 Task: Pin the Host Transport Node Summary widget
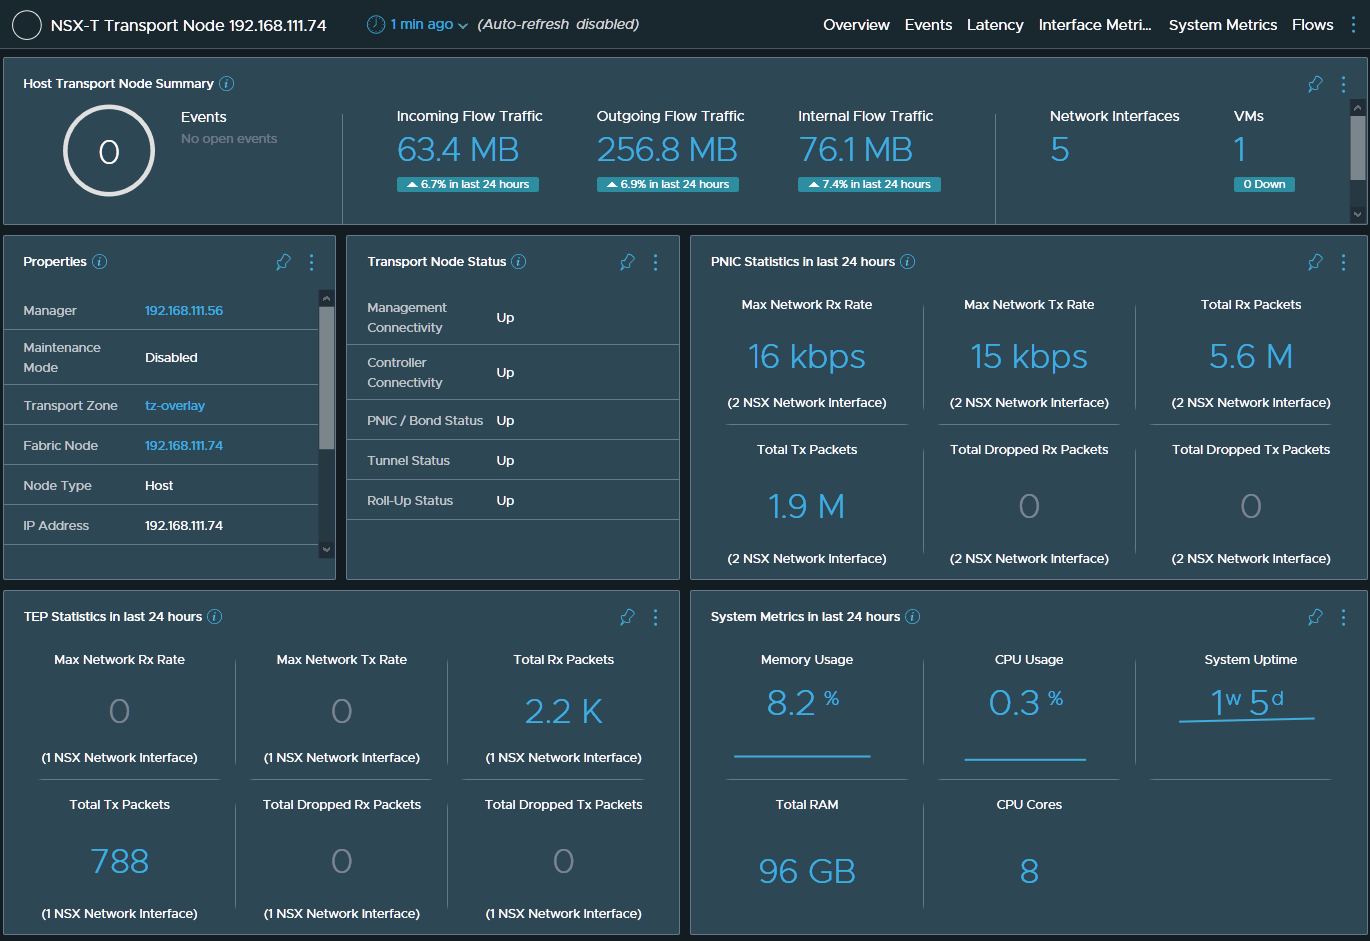1315,84
